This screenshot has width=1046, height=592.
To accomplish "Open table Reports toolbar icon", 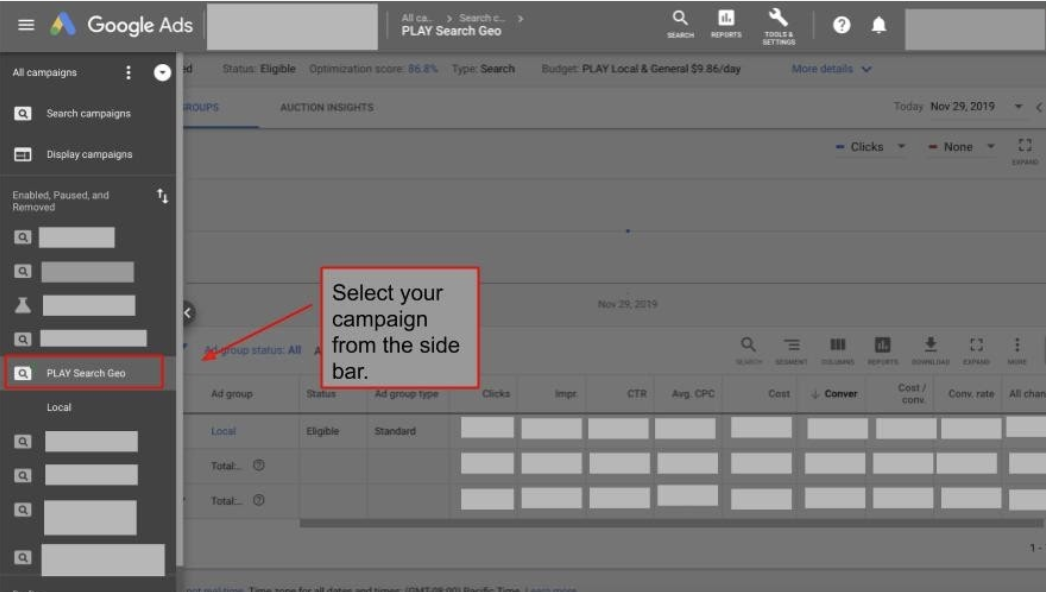I will pos(883,350).
